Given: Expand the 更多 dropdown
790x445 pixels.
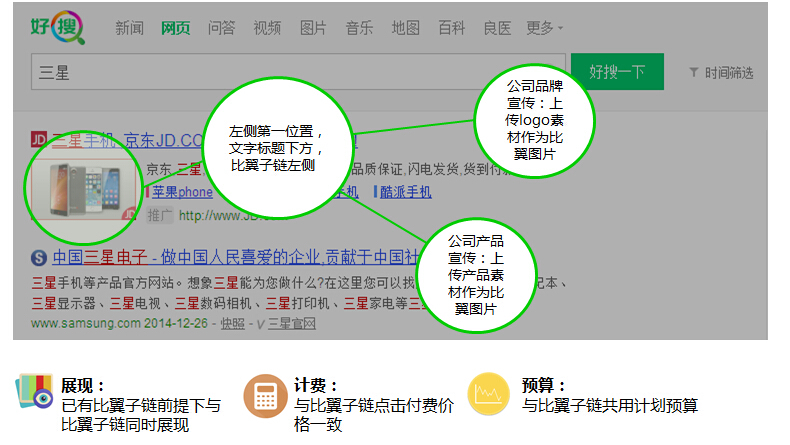Looking at the screenshot, I should pyautogui.click(x=544, y=28).
